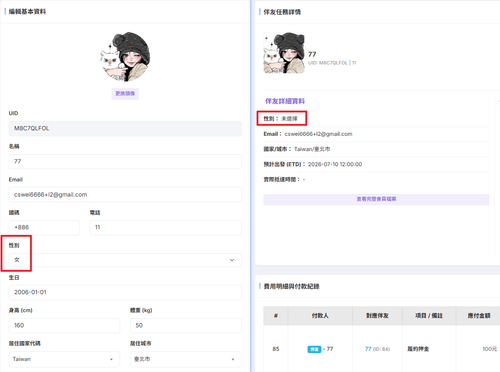Screen dimensions: 500x372
Task: Click the Email value in 伴友詳細資料
Action: (x=318, y=134)
